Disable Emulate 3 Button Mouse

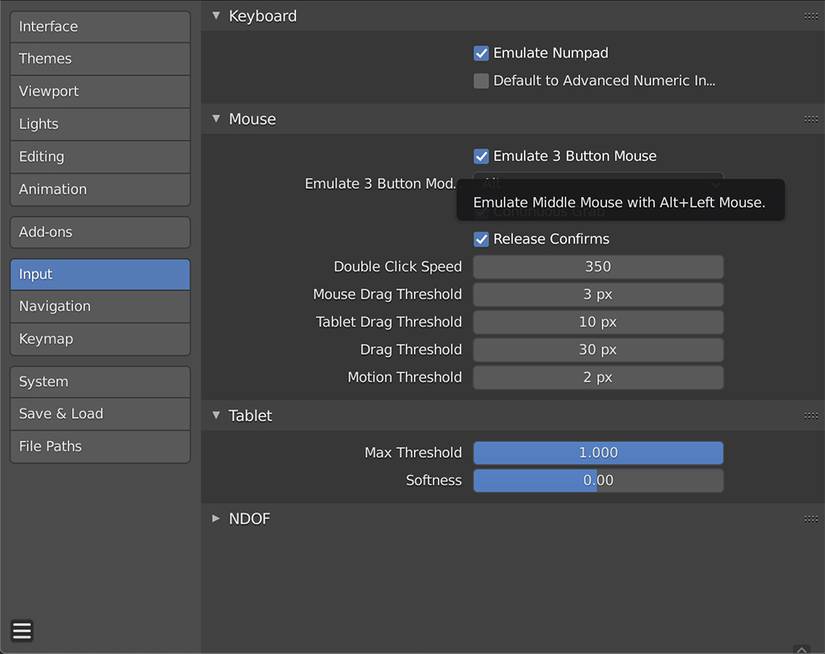pos(481,155)
